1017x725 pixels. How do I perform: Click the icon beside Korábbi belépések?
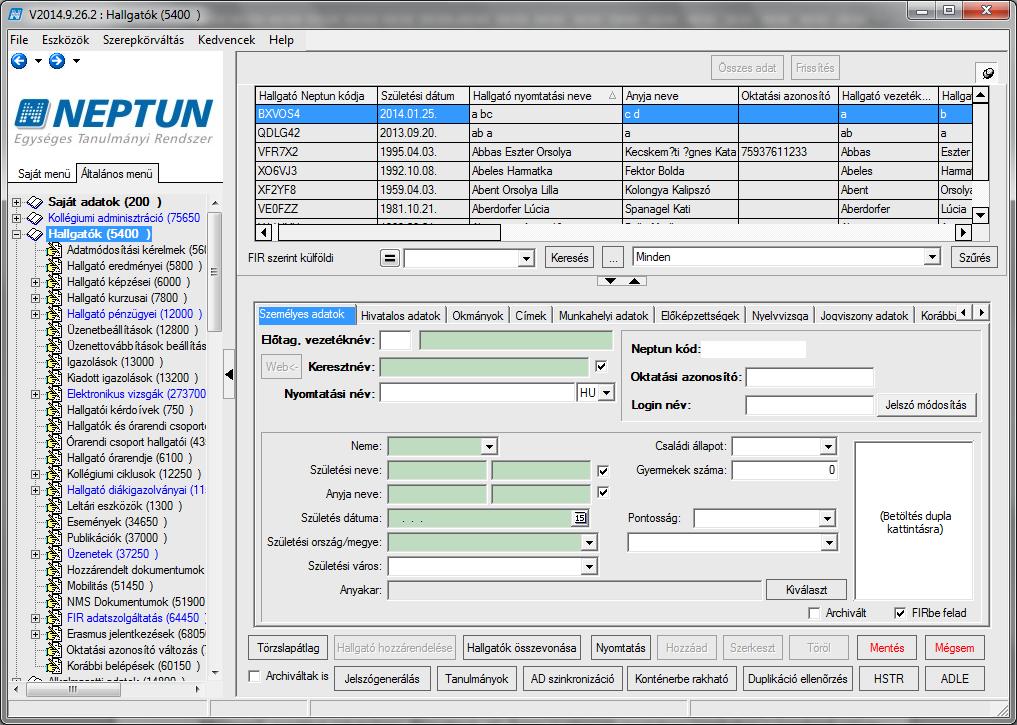pos(54,666)
